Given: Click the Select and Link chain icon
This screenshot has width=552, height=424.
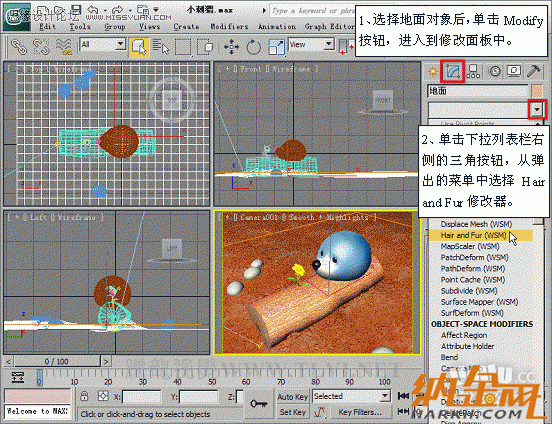Looking at the screenshot, I should click(x=19, y=47).
